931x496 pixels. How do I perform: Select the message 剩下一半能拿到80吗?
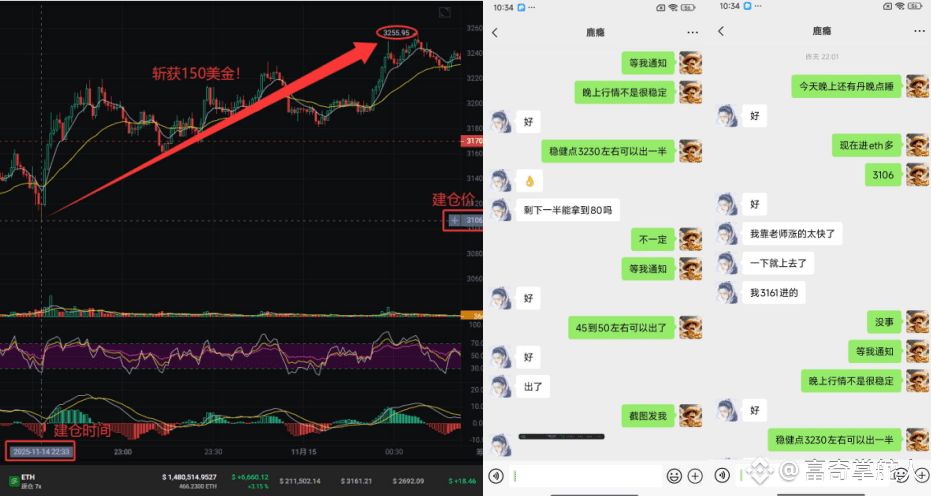[568, 210]
